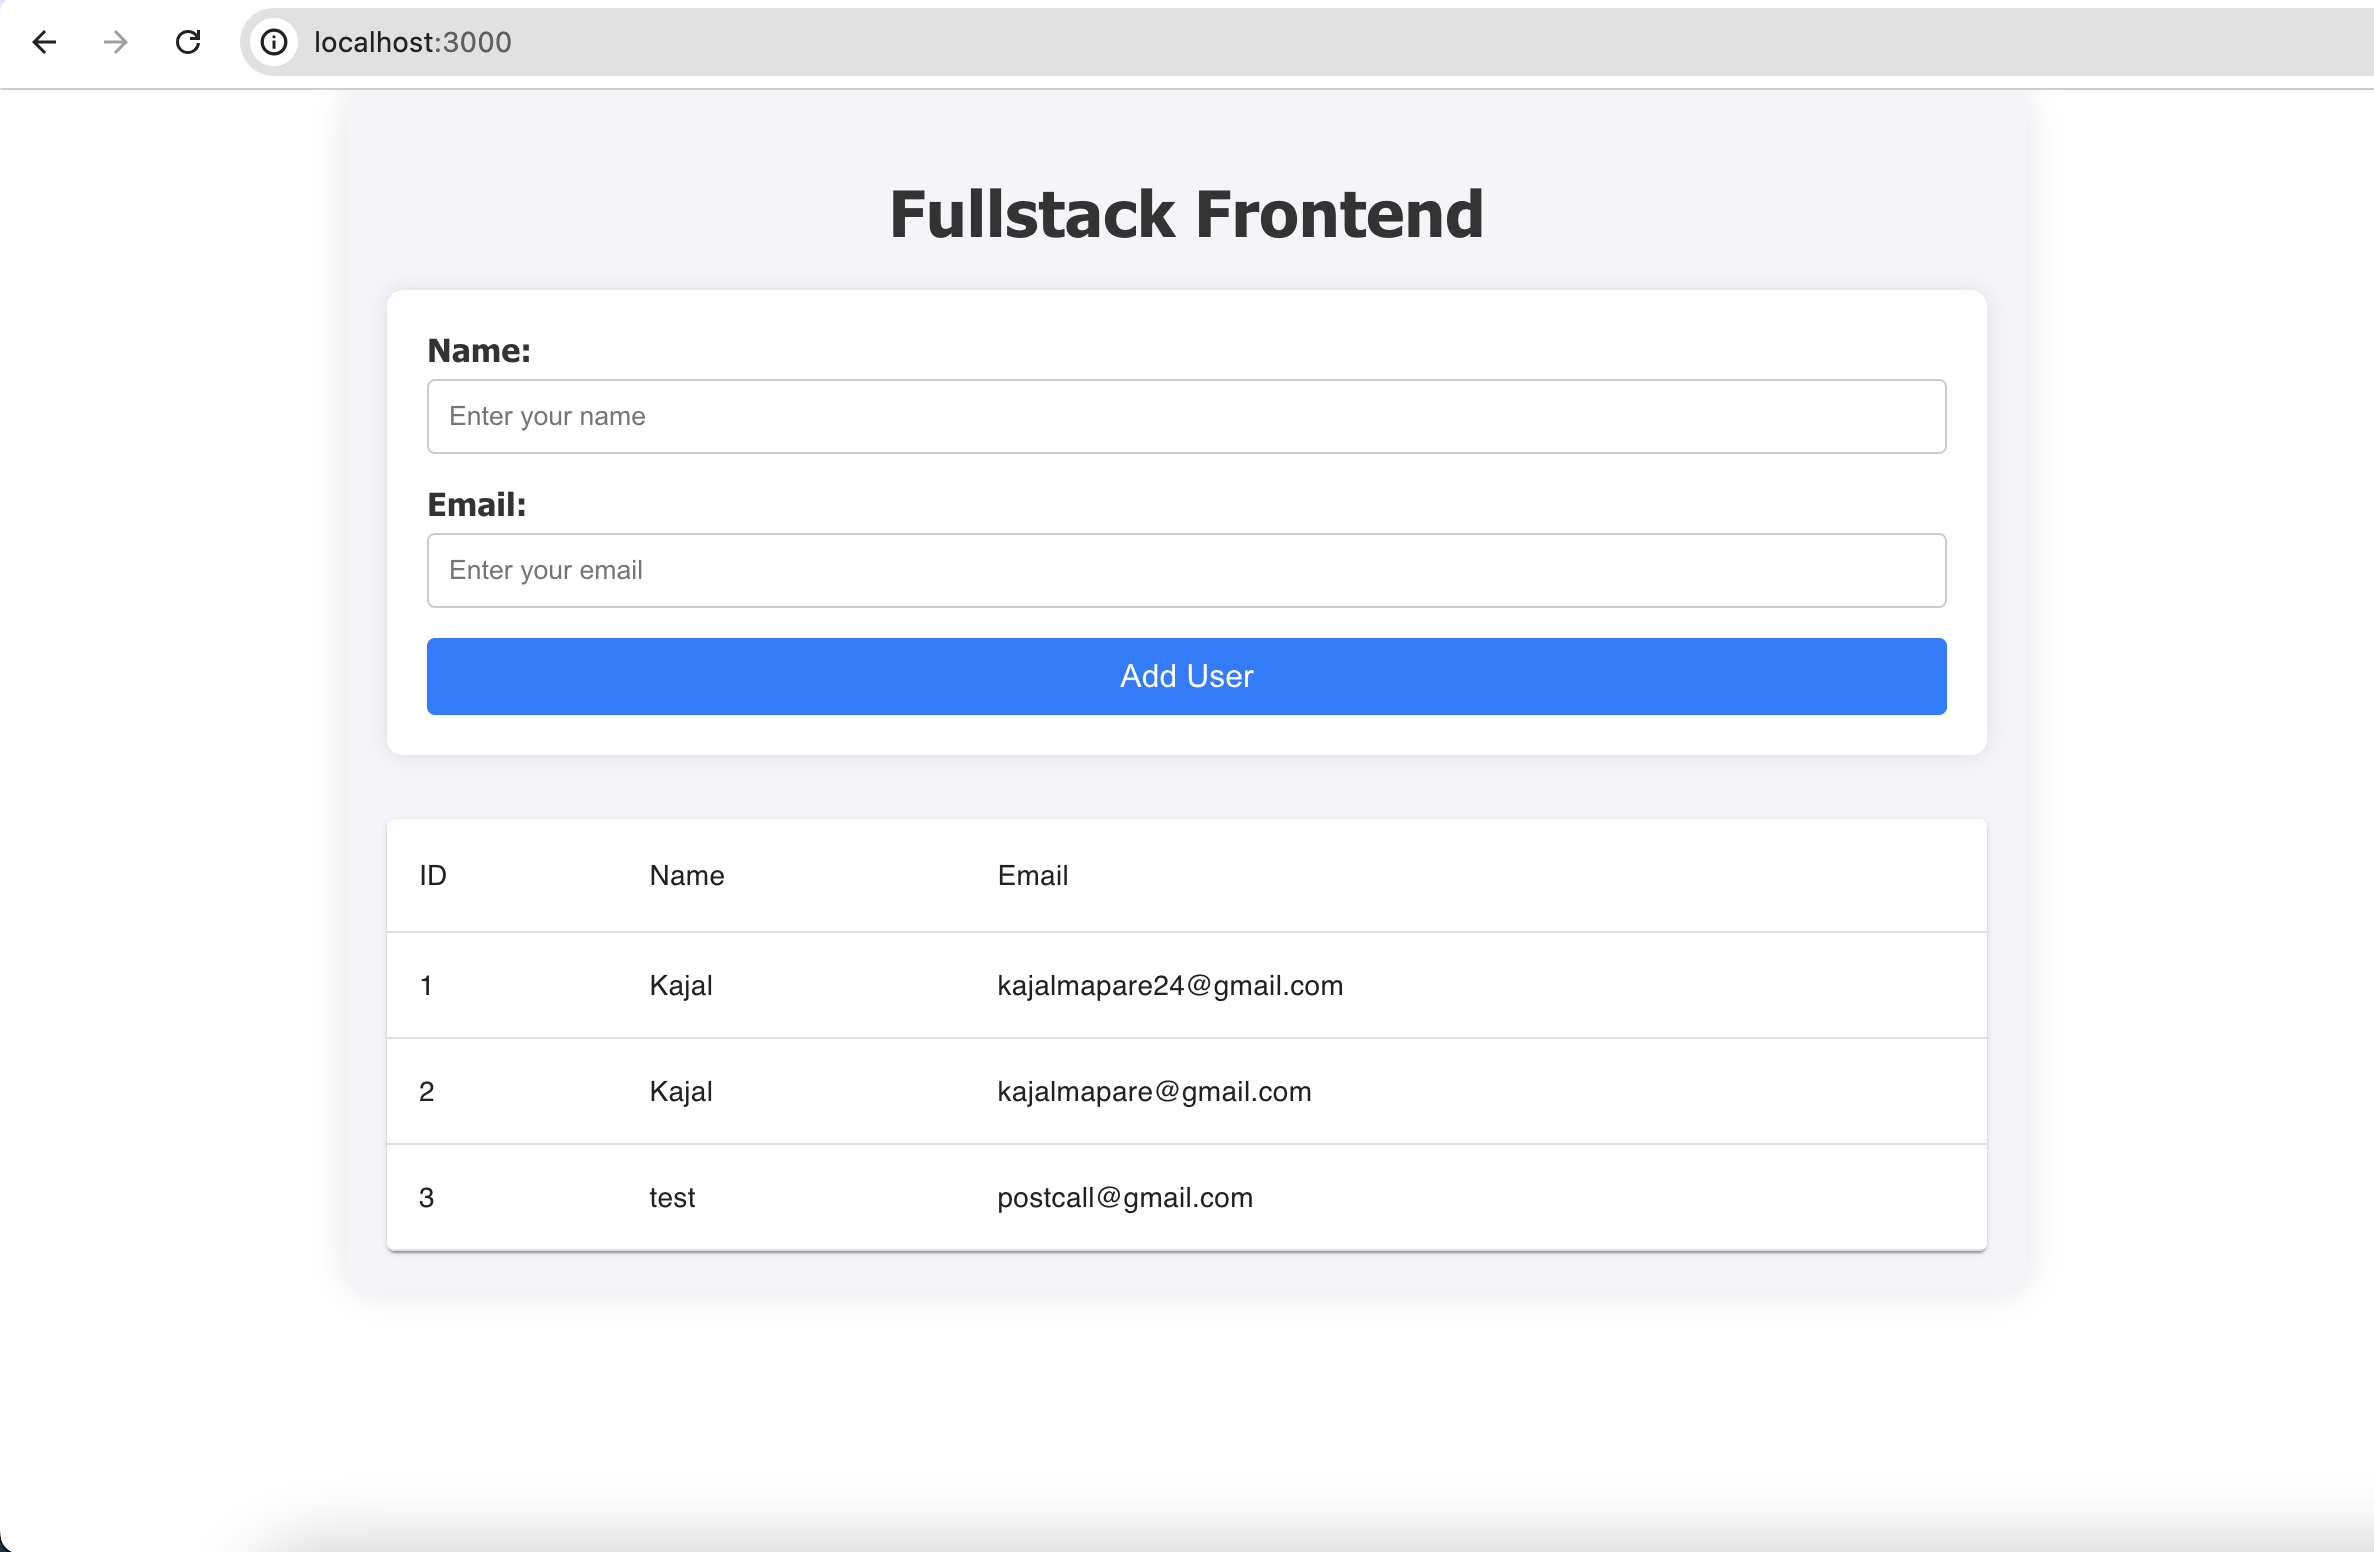Select the postcall@gmail.com email cell
The image size is (2374, 1552).
pyautogui.click(x=1124, y=1198)
